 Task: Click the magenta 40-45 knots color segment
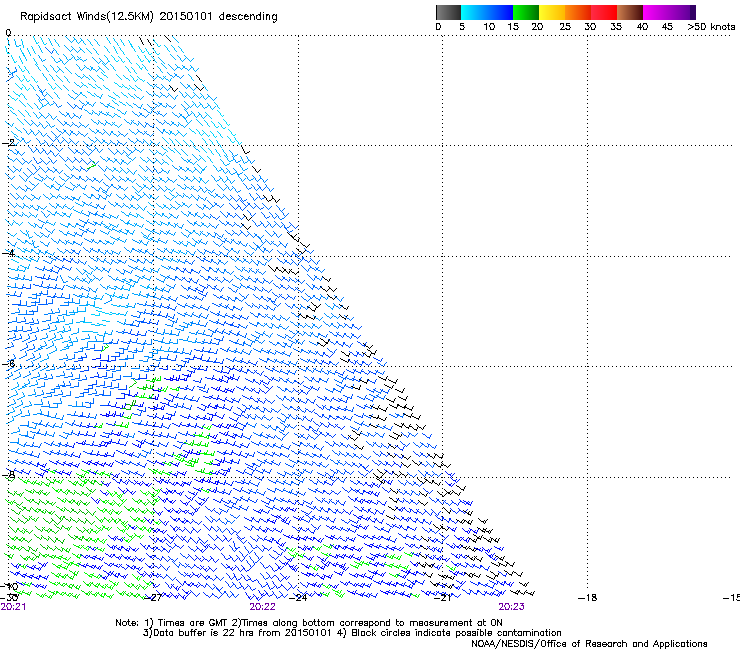click(656, 12)
